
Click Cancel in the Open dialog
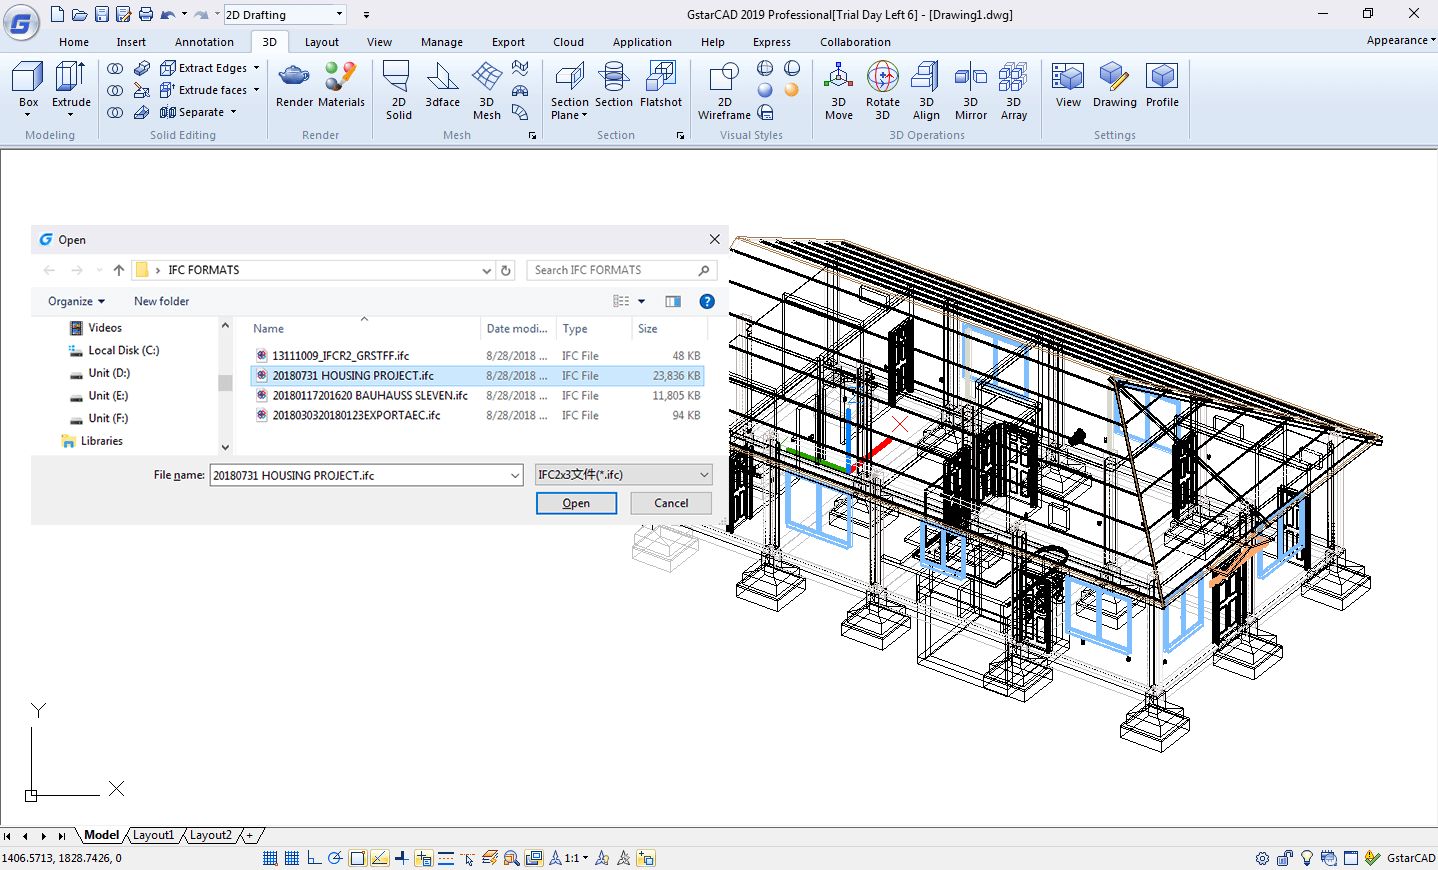[670, 503]
